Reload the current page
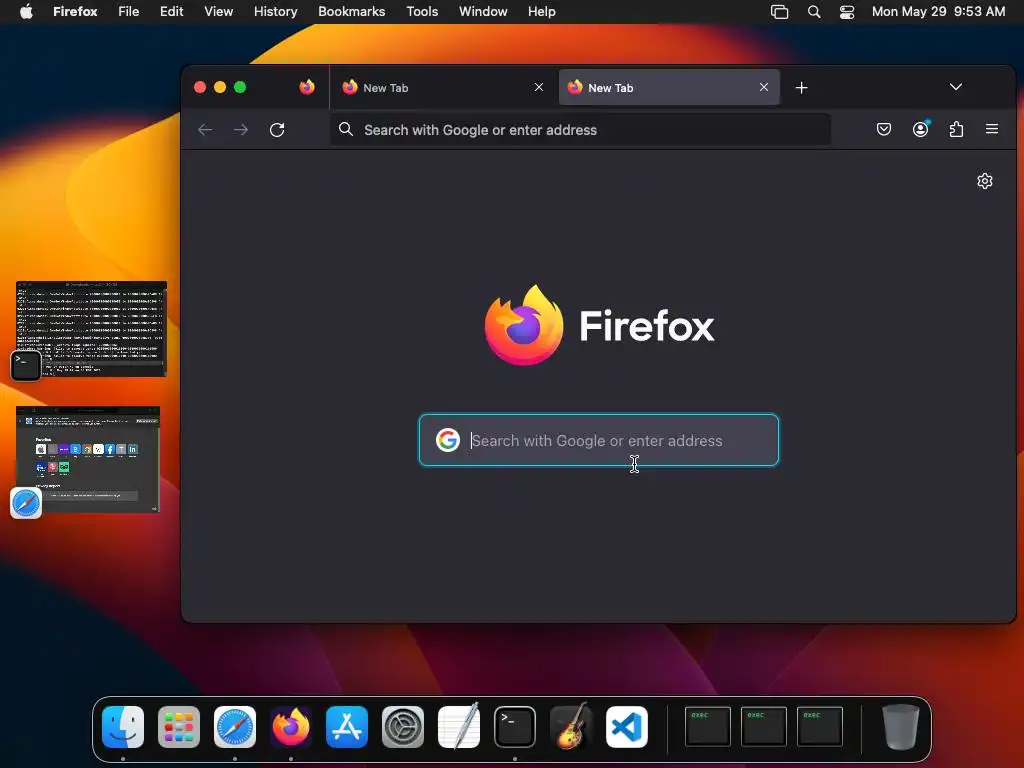1024x768 pixels. click(x=277, y=129)
